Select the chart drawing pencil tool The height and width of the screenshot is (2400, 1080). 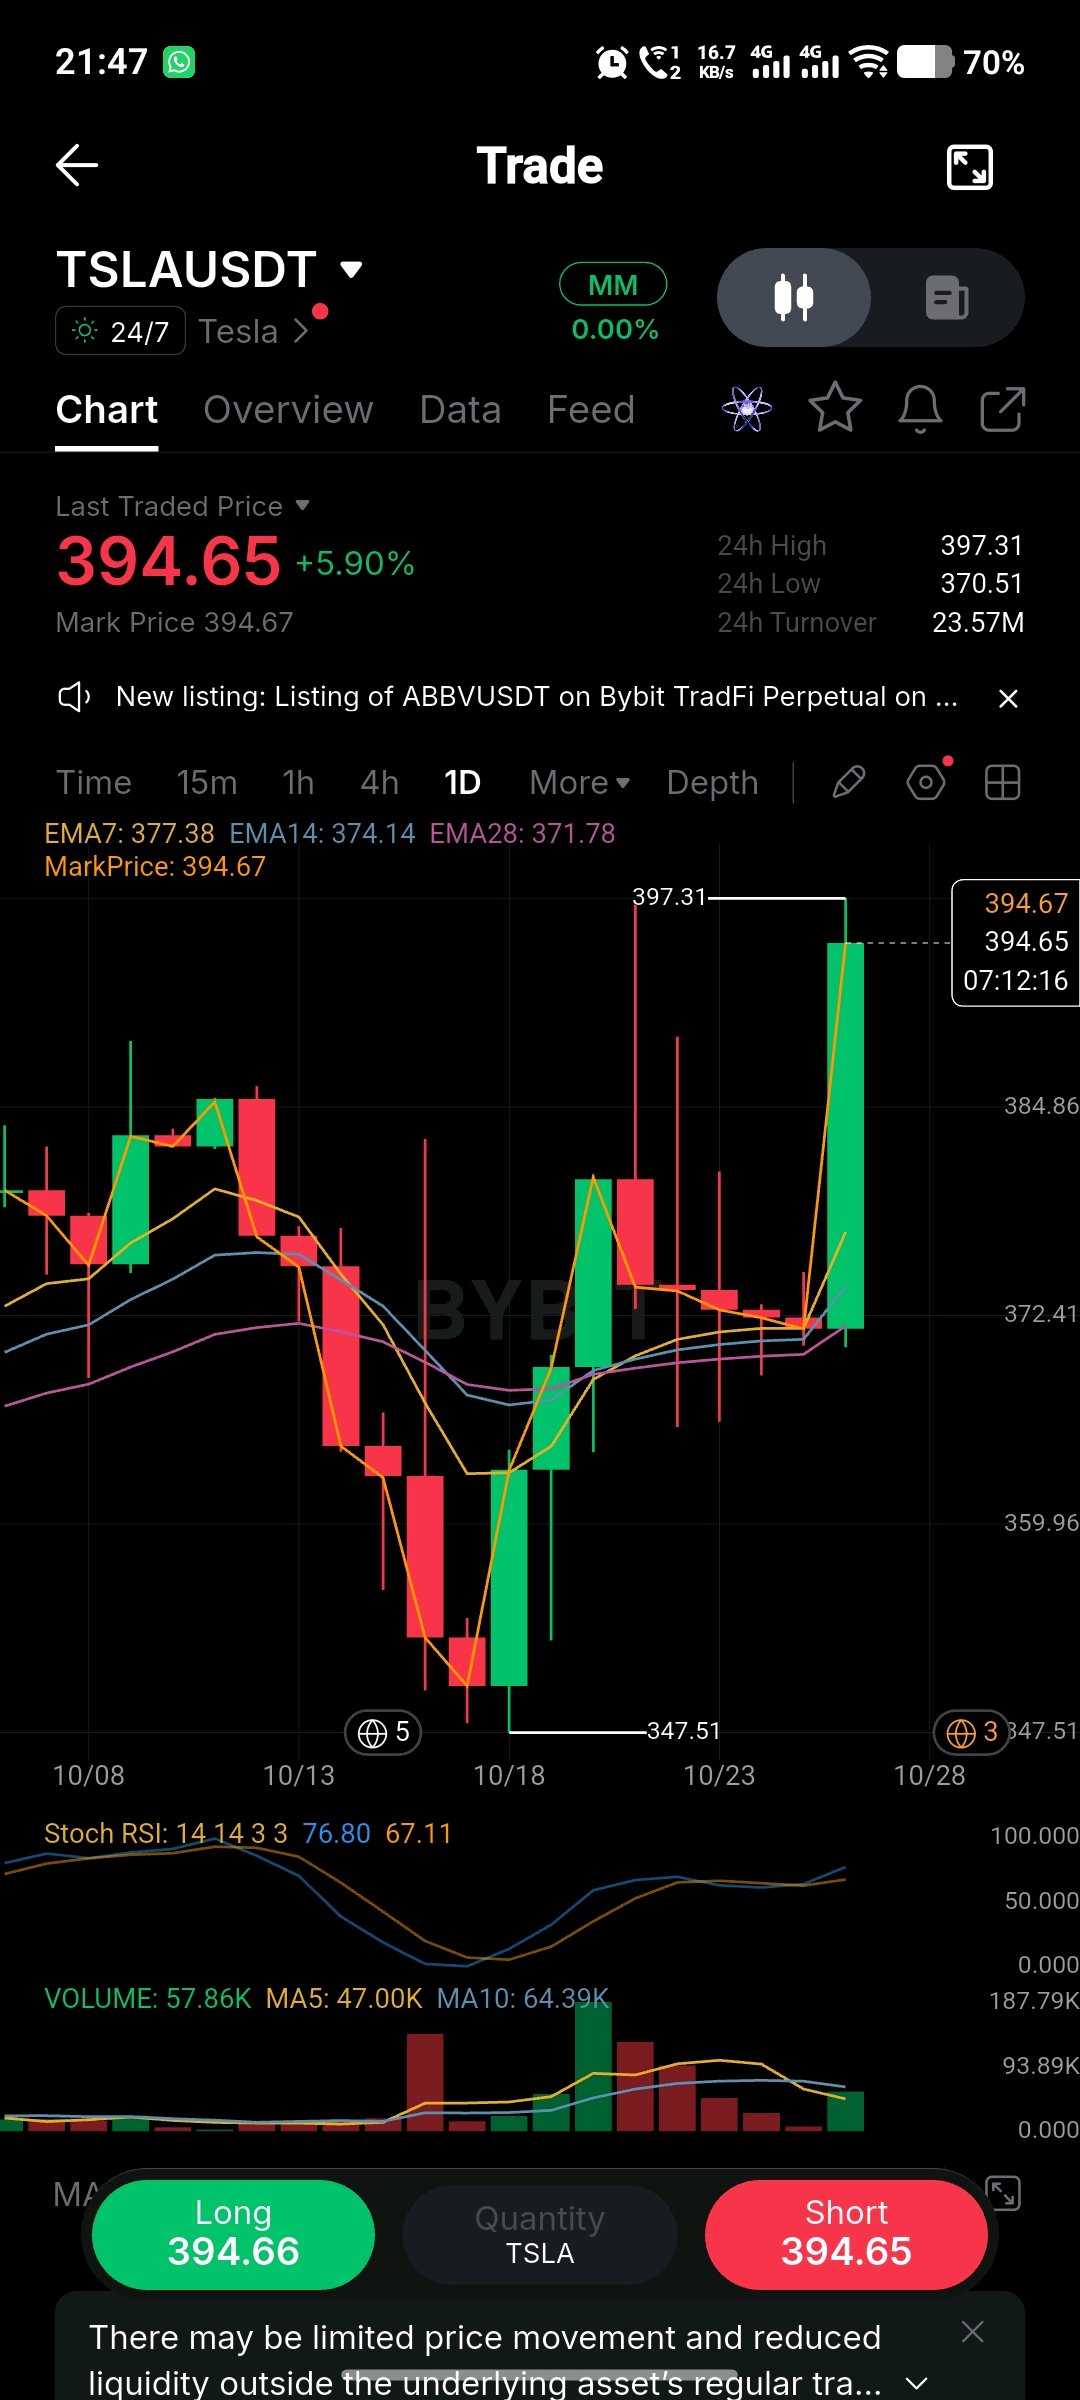click(848, 782)
